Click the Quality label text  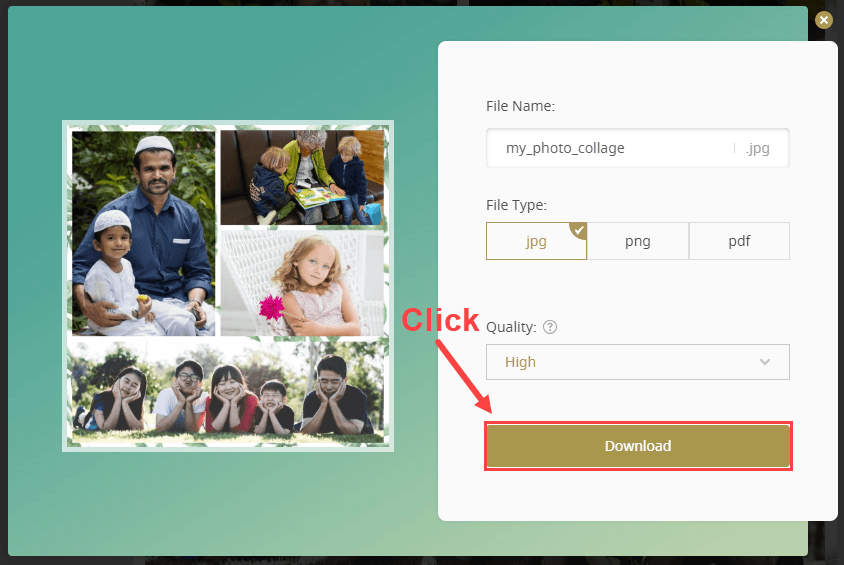[511, 327]
